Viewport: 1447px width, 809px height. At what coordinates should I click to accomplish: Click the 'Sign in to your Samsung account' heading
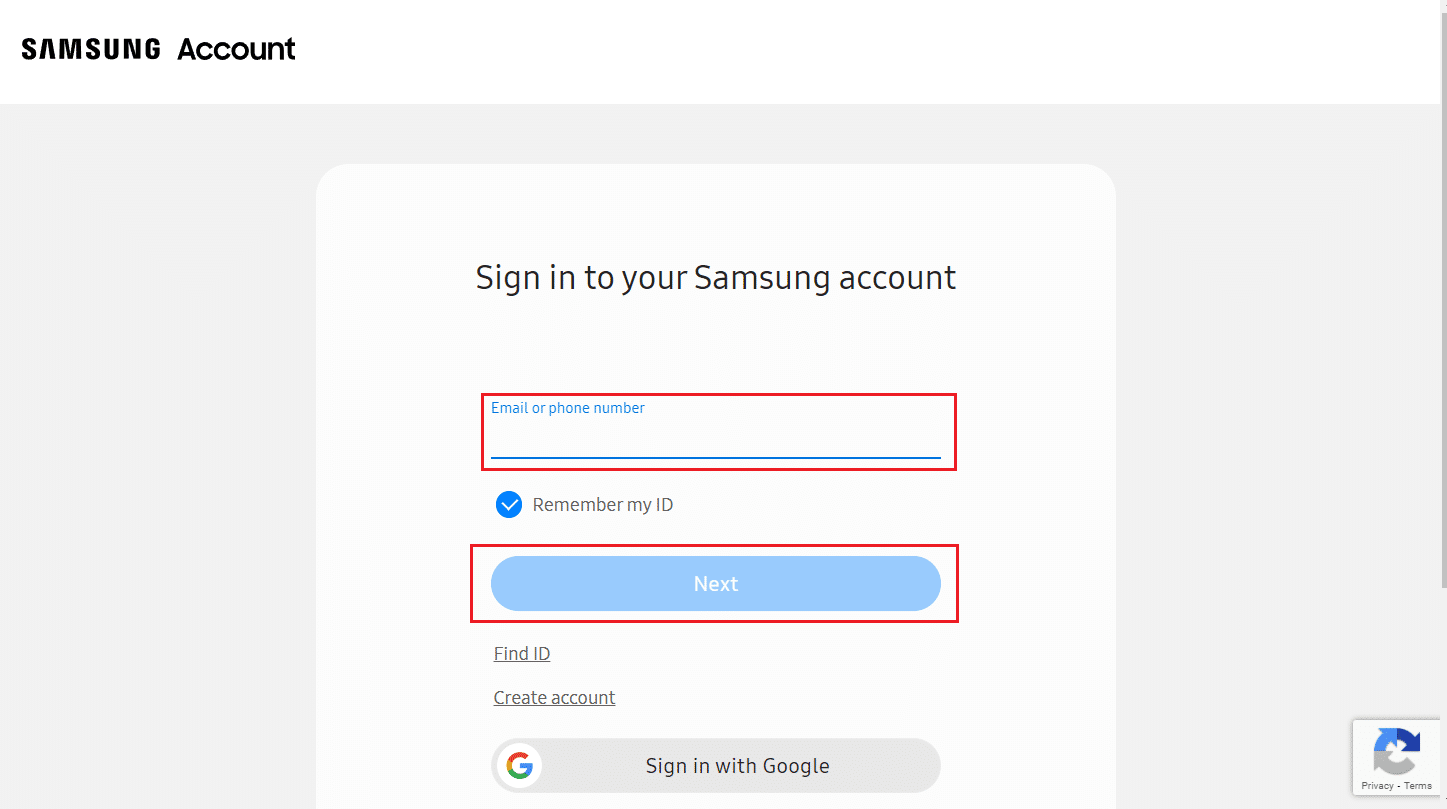point(715,277)
